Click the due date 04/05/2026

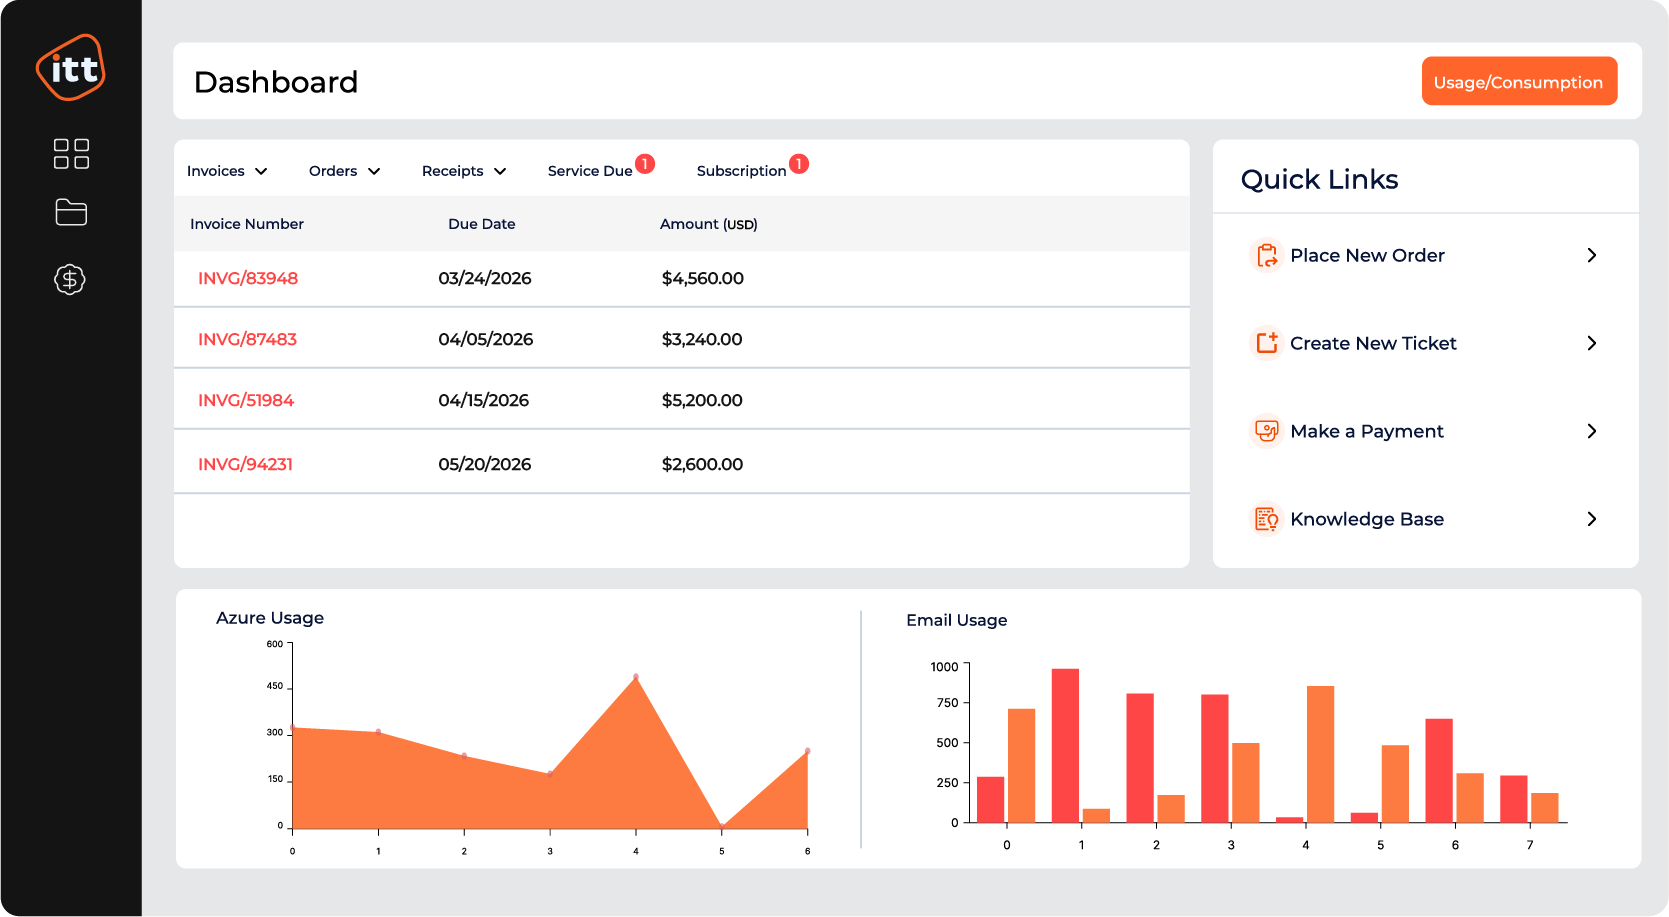[x=486, y=339]
